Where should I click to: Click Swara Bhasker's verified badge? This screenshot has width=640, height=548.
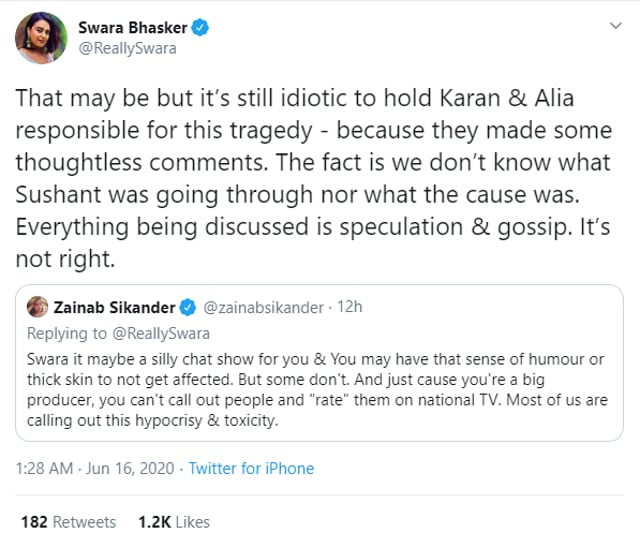pyautogui.click(x=200, y=28)
